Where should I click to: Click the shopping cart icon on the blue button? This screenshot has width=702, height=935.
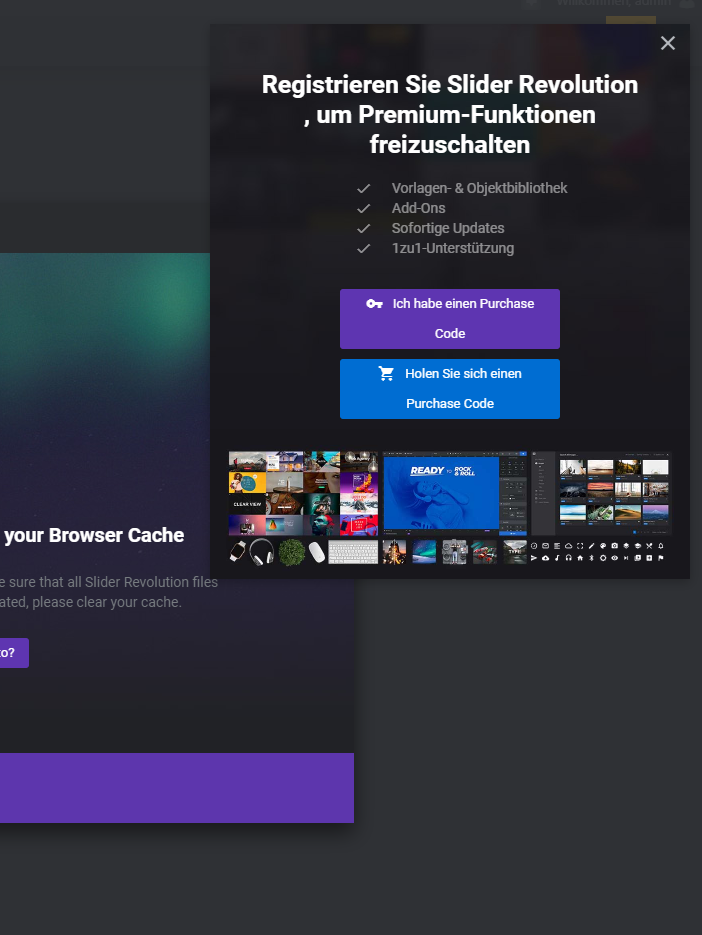(386, 373)
